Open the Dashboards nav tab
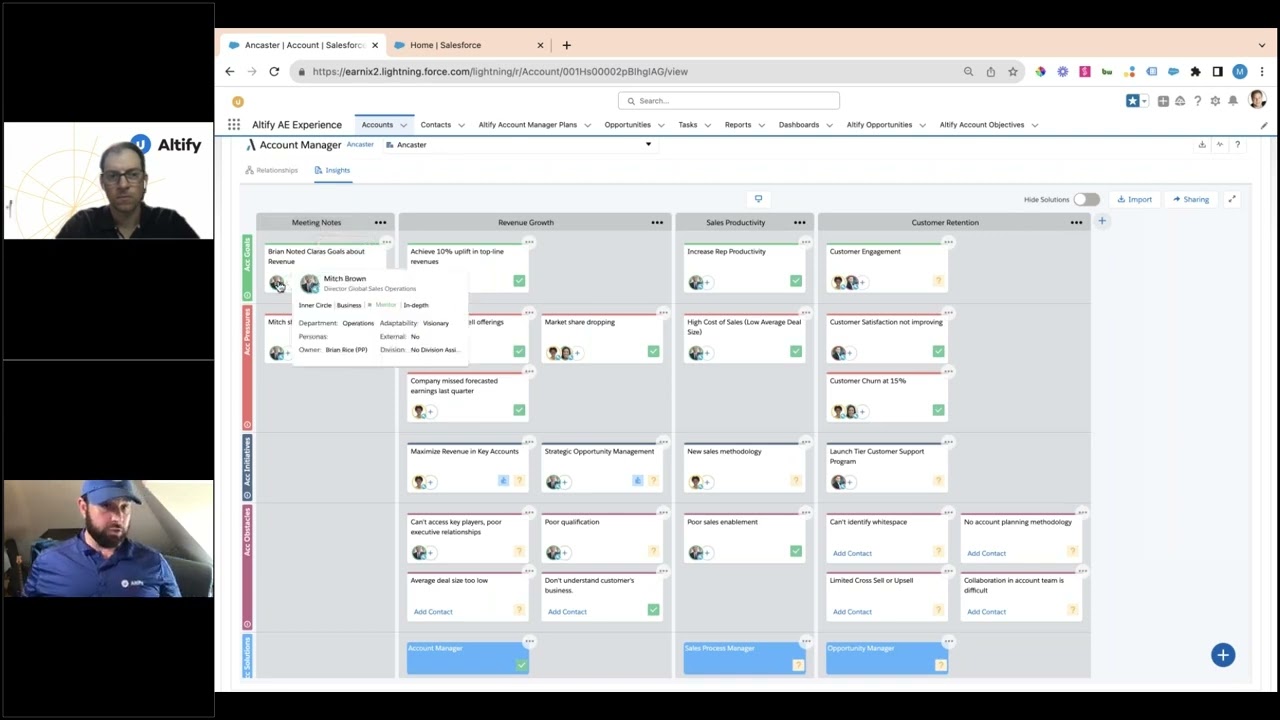The height and width of the screenshot is (720, 1280). (799, 125)
